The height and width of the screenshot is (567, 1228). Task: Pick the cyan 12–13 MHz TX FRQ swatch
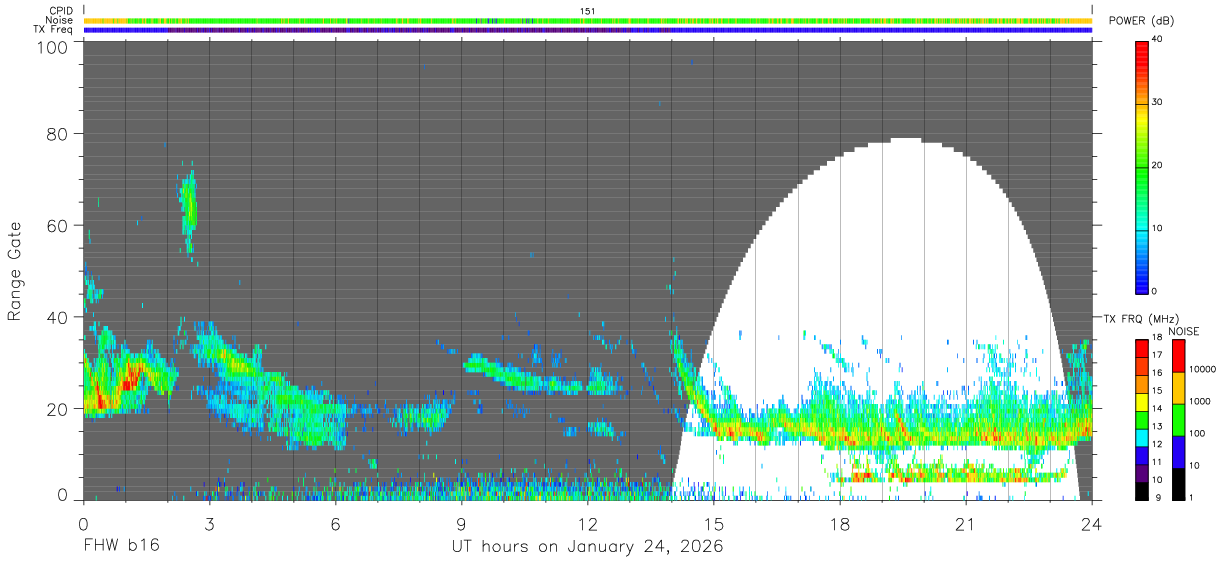[x=1141, y=438]
